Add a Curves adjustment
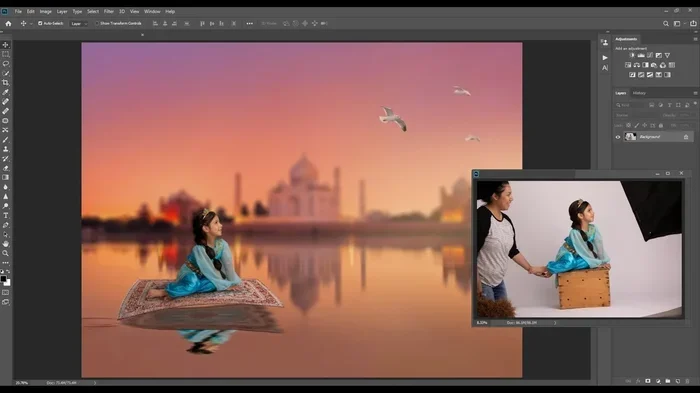 pos(650,55)
